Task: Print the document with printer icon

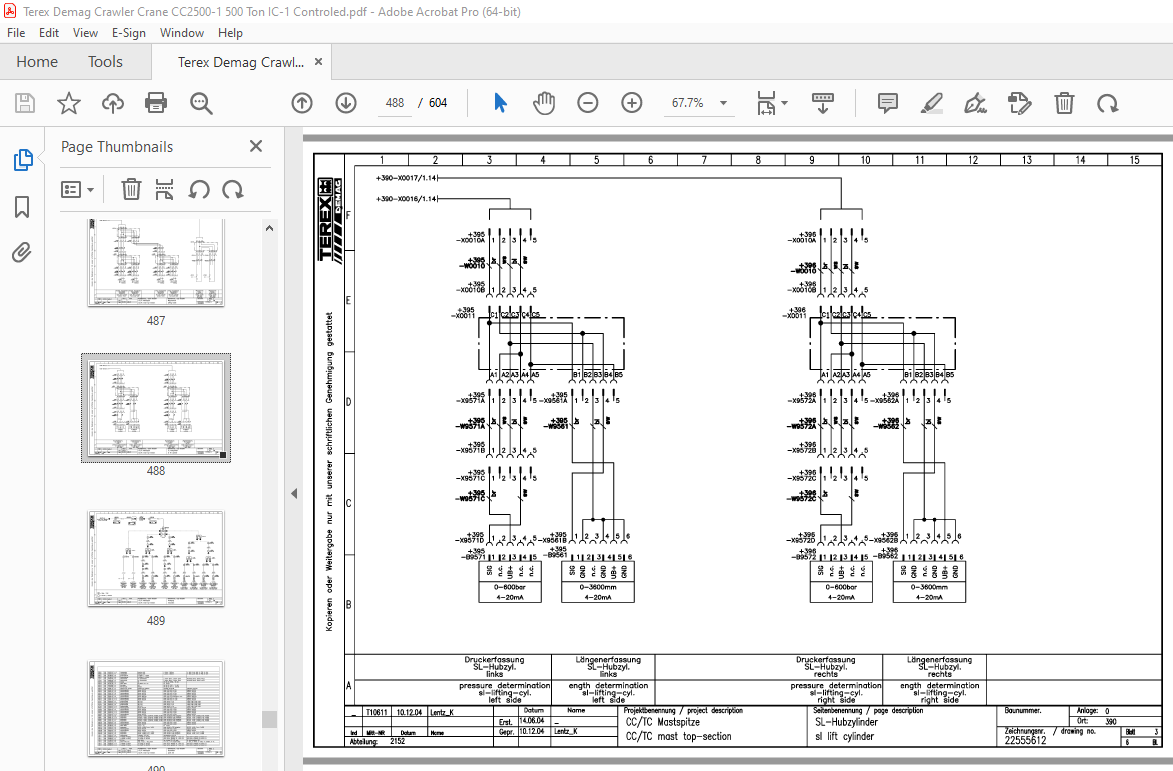Action: pyautogui.click(x=156, y=102)
